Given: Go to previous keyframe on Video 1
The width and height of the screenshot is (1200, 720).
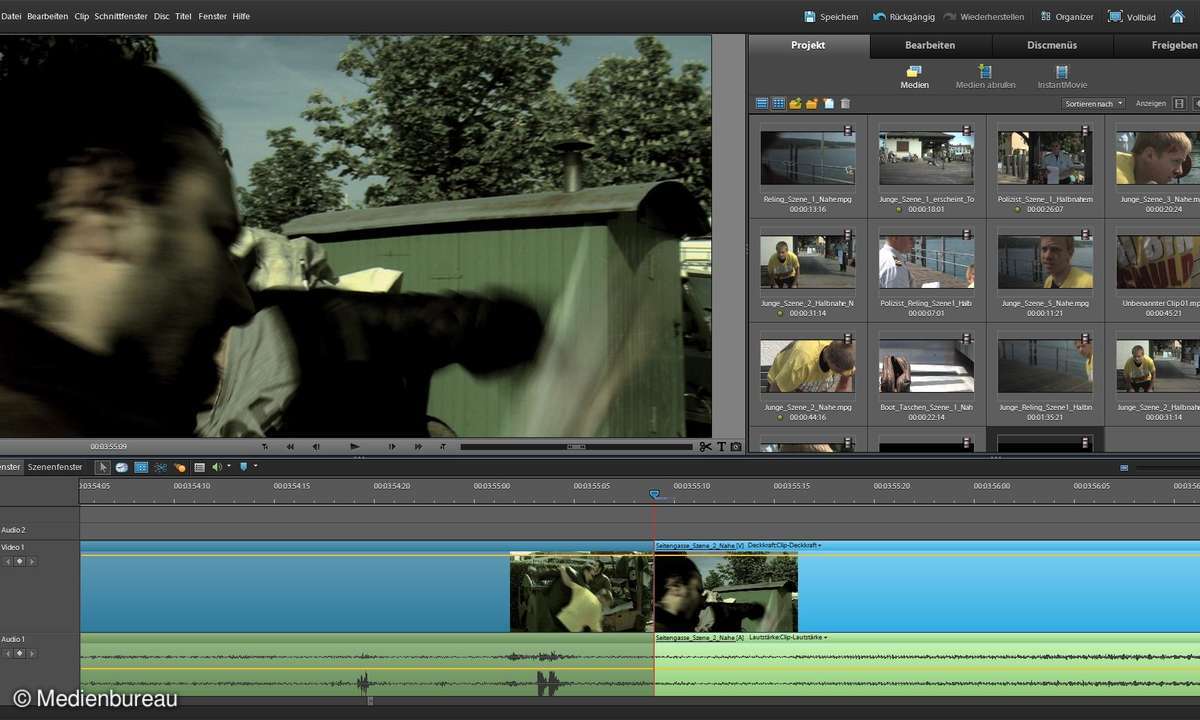Looking at the screenshot, I should coord(8,561).
